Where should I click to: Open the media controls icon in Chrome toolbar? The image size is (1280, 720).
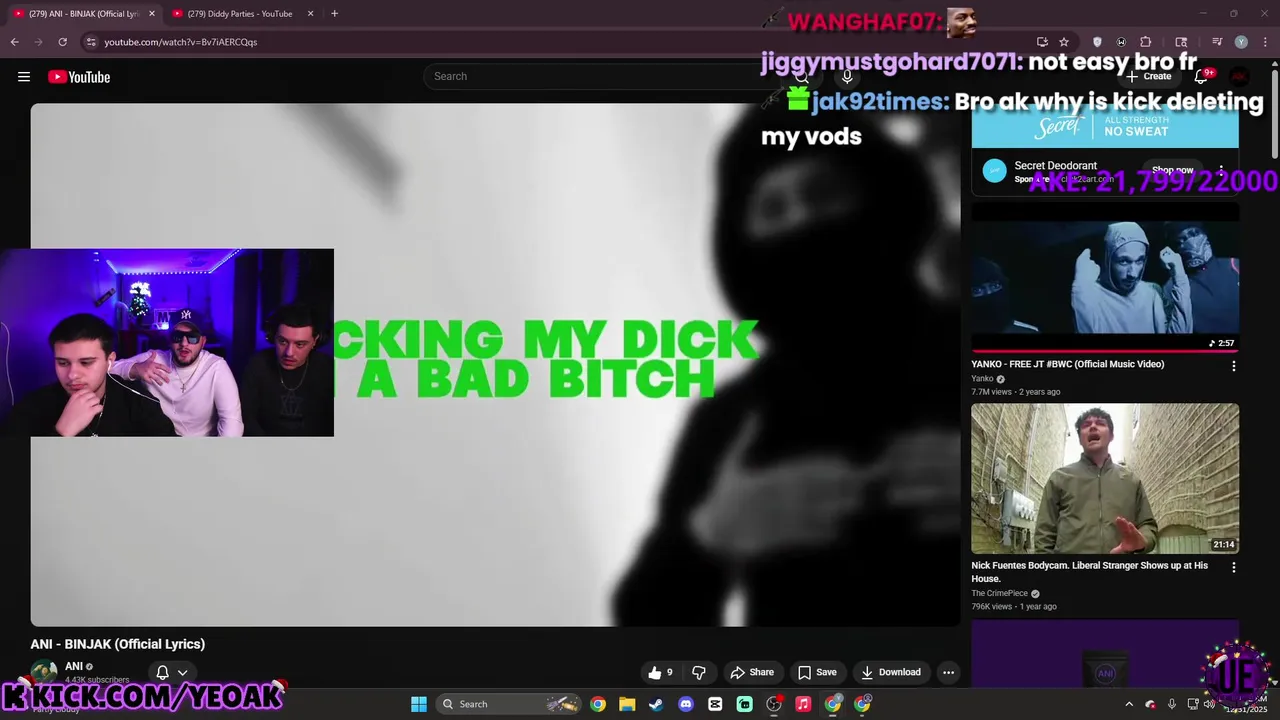(1217, 42)
